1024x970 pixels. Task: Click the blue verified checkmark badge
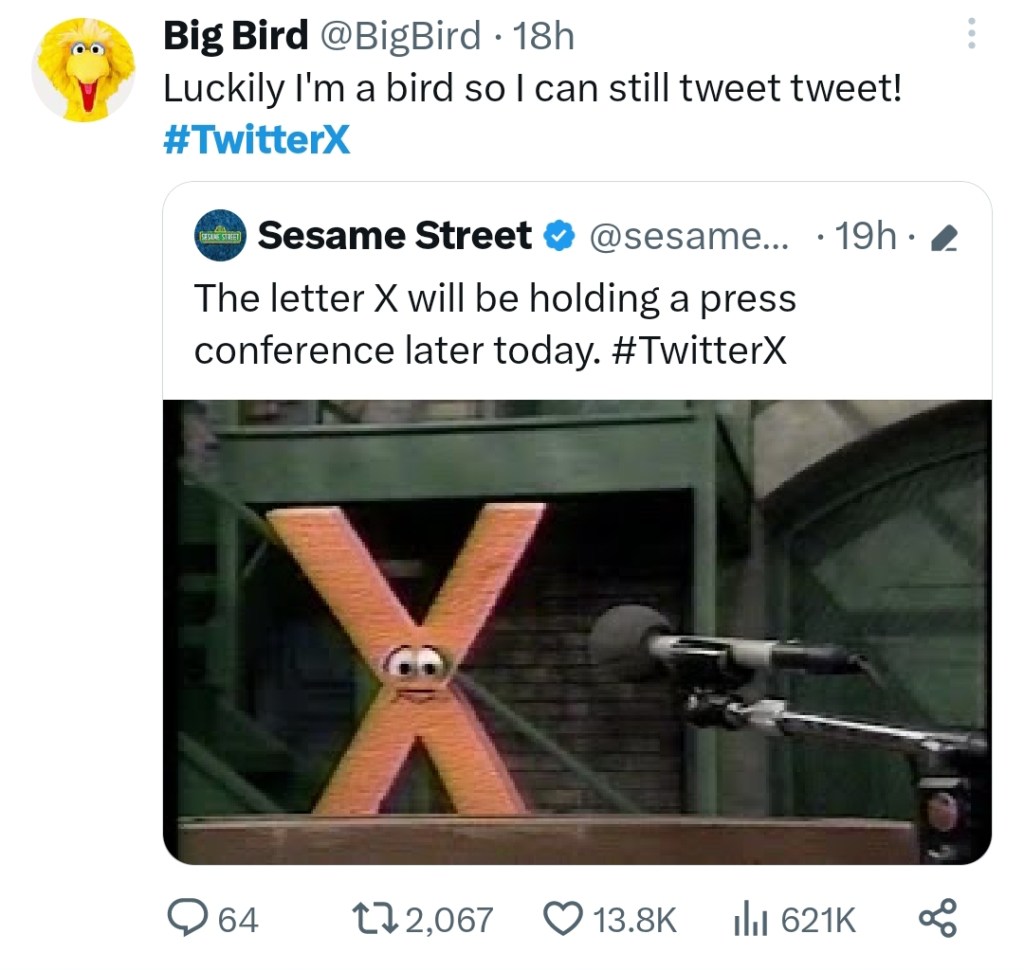click(557, 237)
